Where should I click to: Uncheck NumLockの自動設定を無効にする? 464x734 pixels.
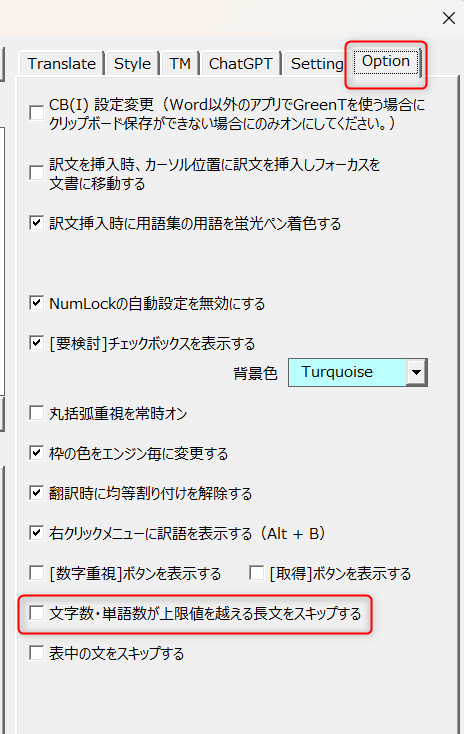pyautogui.click(x=37, y=303)
